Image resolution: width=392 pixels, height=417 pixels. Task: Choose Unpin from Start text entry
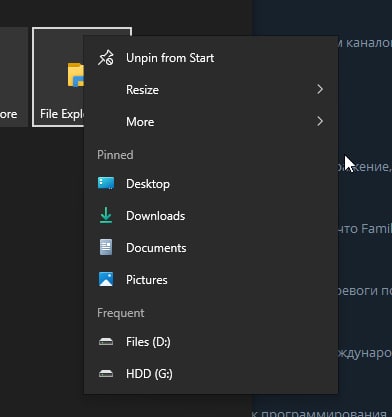[170, 58]
